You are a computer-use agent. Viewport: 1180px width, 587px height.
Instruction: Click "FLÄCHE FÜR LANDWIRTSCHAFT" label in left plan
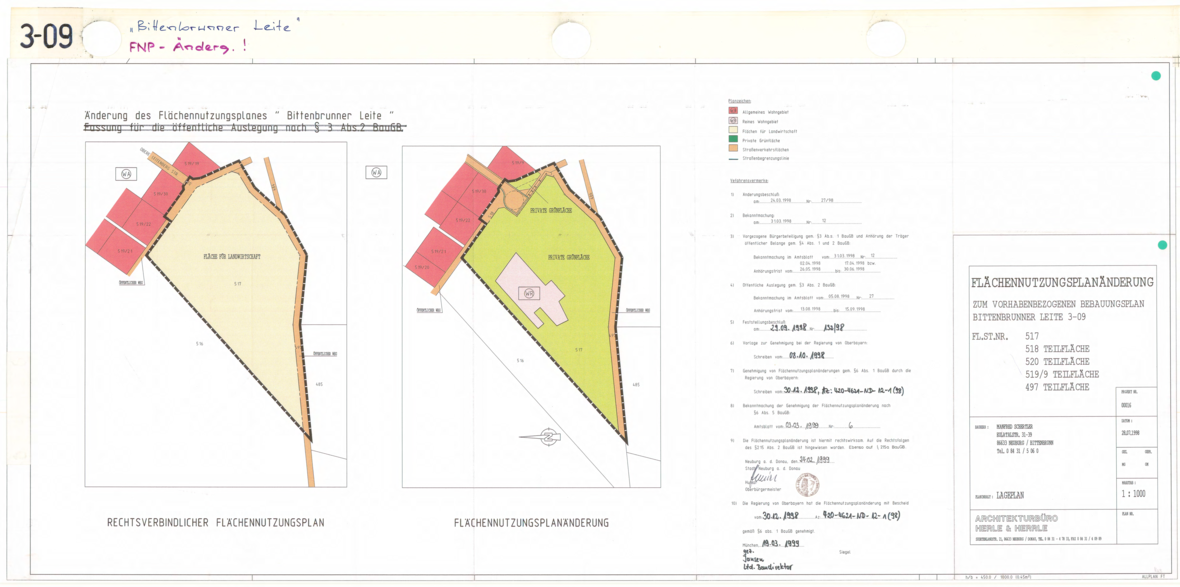pos(232,257)
